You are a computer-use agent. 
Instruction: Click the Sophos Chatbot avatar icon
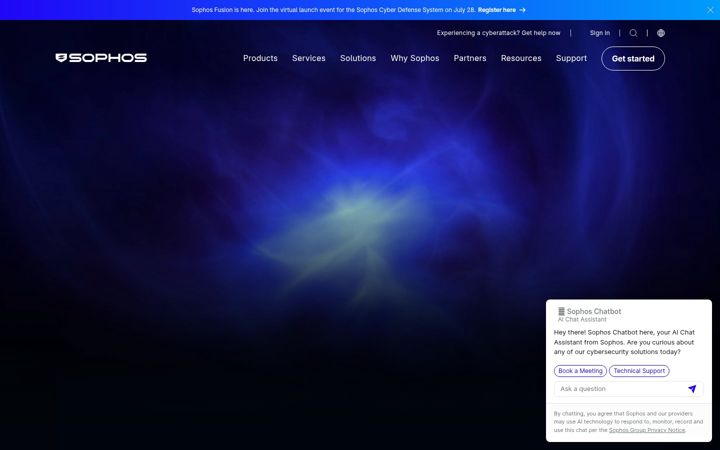561,311
